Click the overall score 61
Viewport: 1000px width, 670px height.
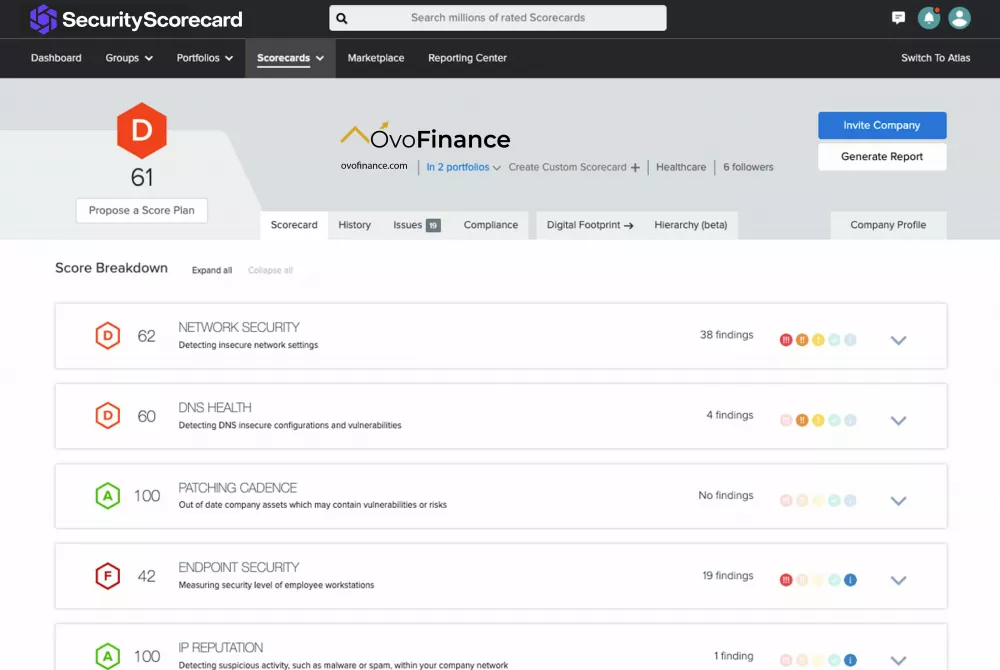[142, 177]
